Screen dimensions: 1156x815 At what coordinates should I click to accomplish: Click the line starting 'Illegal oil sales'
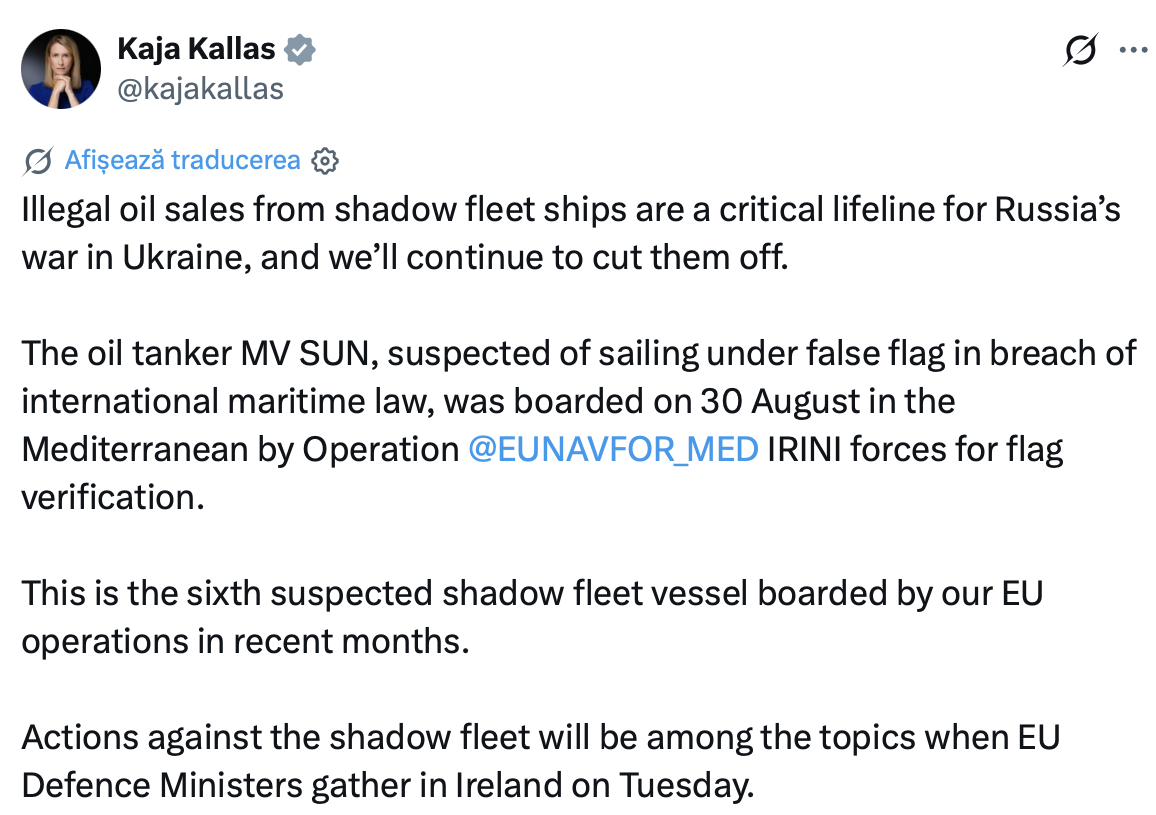pos(571,209)
